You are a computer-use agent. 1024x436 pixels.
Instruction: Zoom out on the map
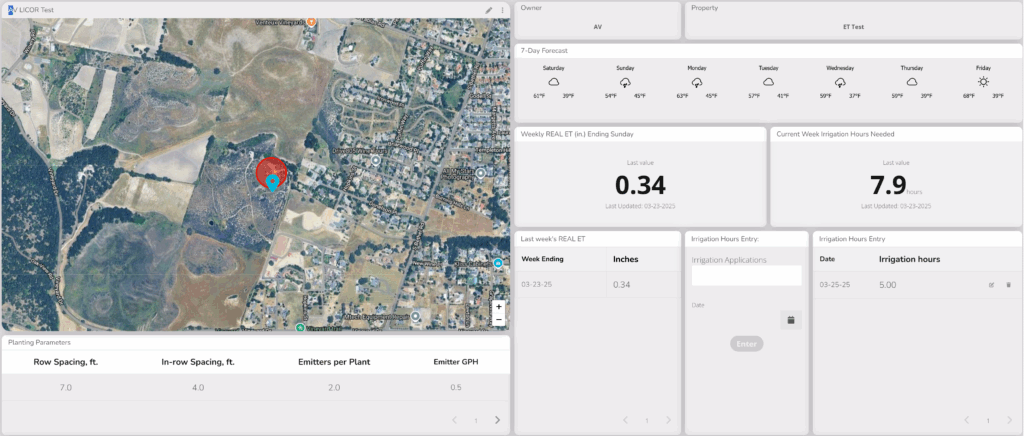click(x=499, y=320)
